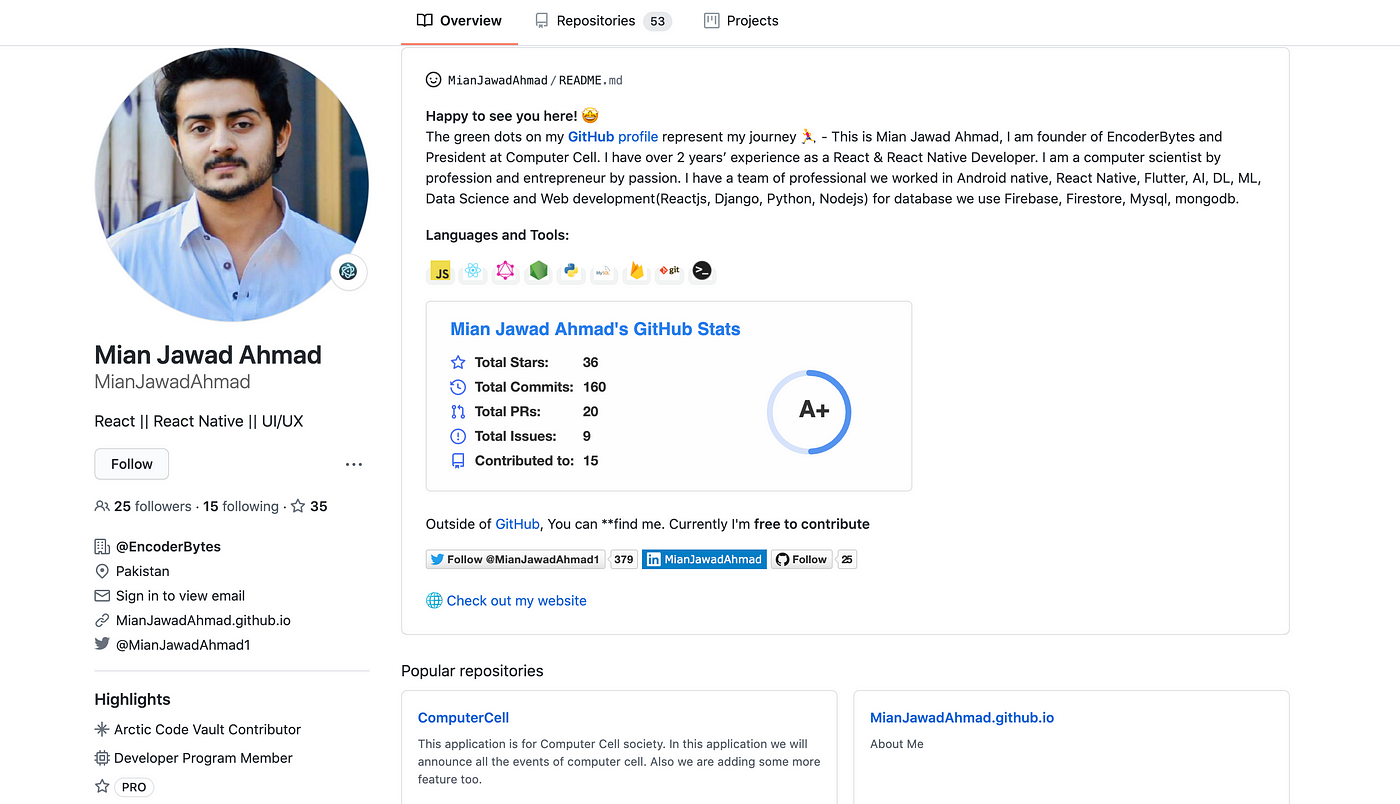Open the Projects tab
Image resolution: width=1400 pixels, height=804 pixels.
pyautogui.click(x=741, y=21)
